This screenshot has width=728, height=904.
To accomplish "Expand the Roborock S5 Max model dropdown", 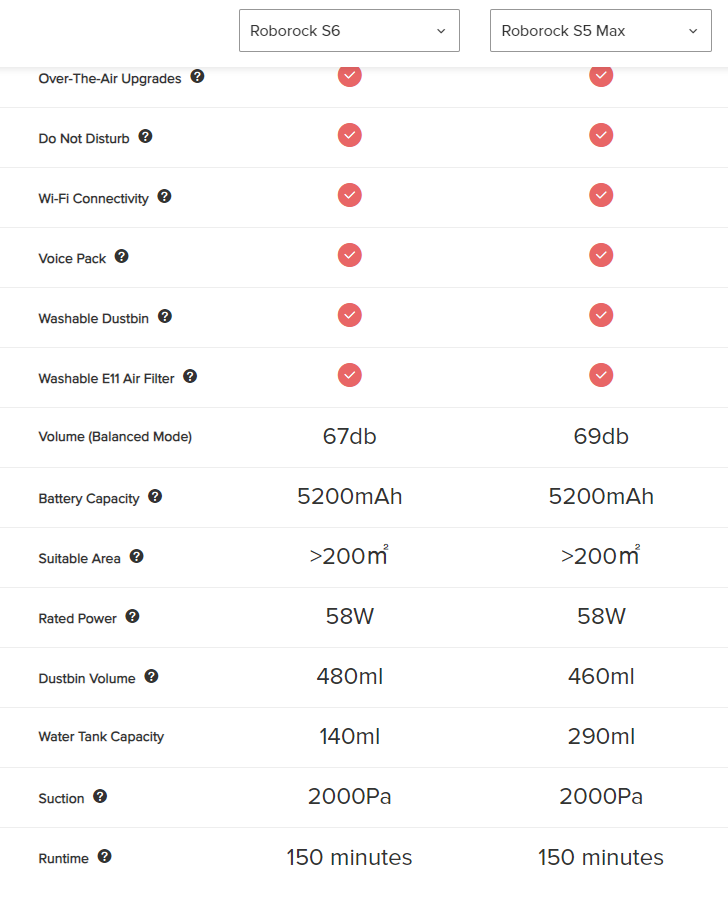I will click(601, 31).
